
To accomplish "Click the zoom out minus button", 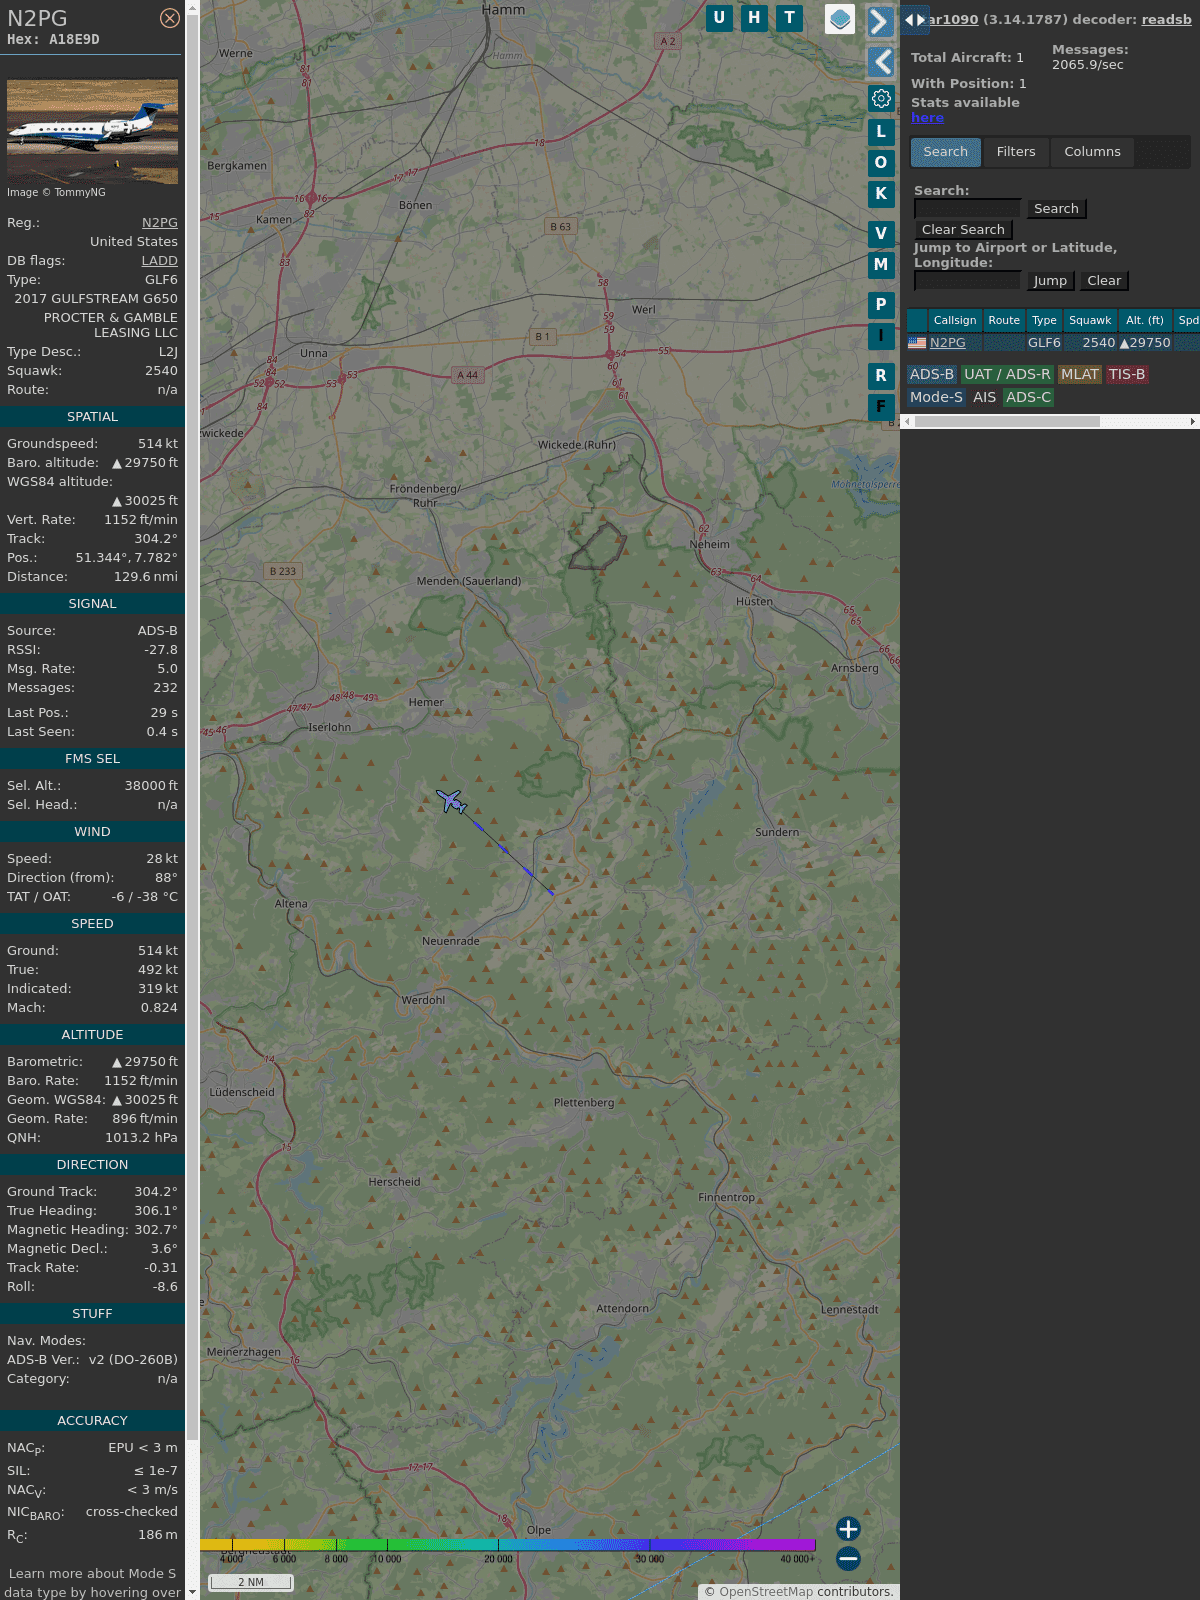I will pyautogui.click(x=848, y=1558).
